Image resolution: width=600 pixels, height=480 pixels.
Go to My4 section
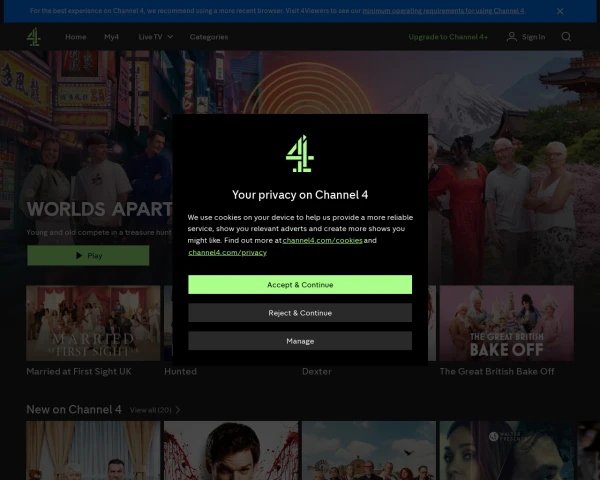coord(111,37)
